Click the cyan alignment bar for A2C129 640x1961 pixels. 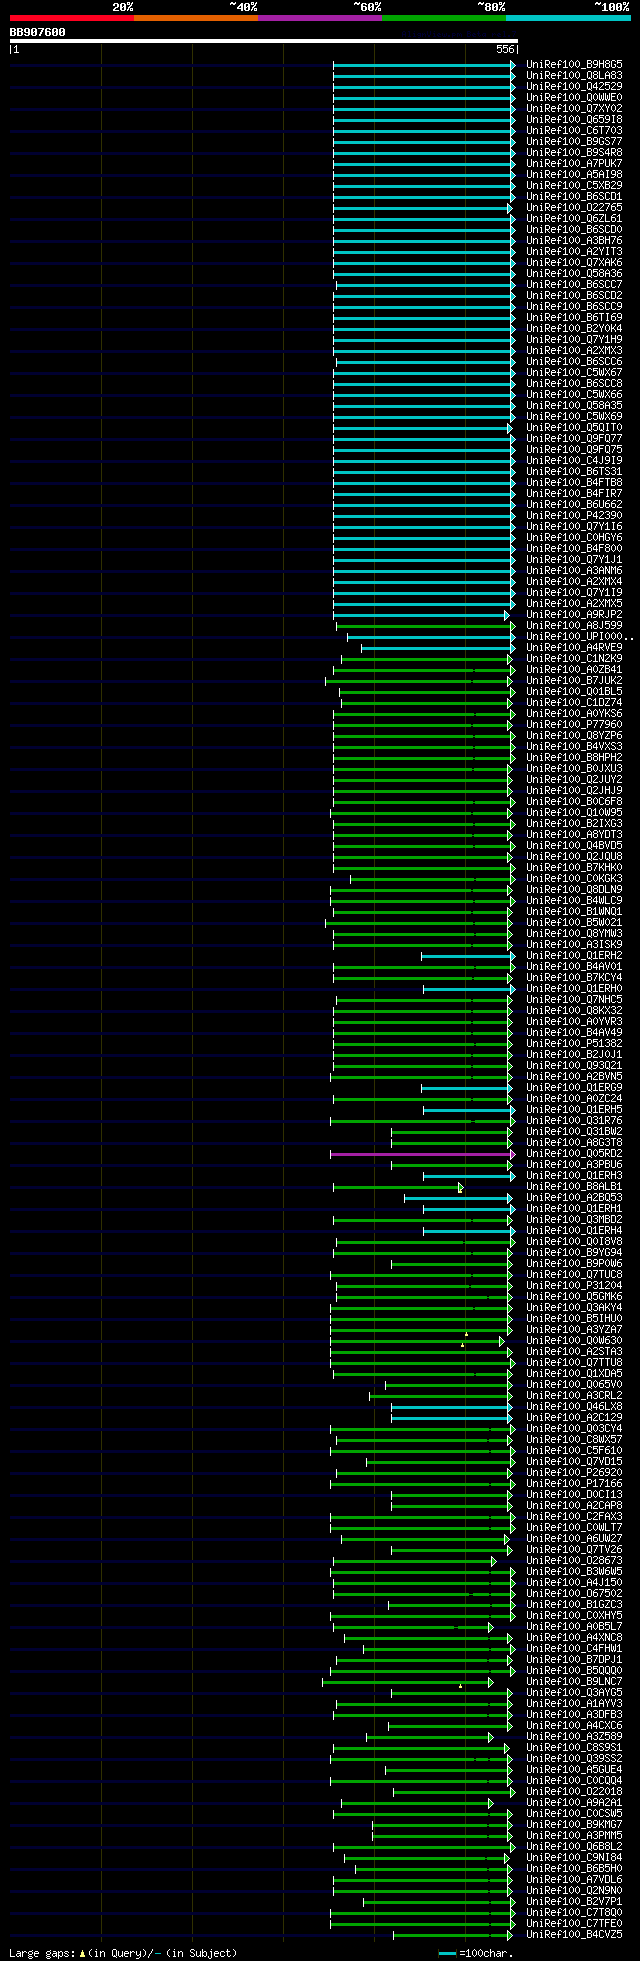click(451, 1417)
